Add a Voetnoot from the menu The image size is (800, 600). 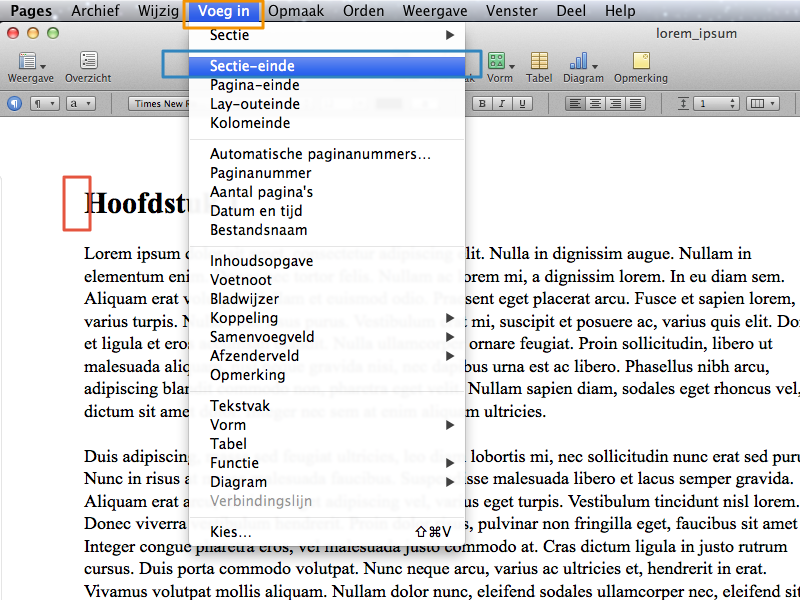click(x=327, y=280)
